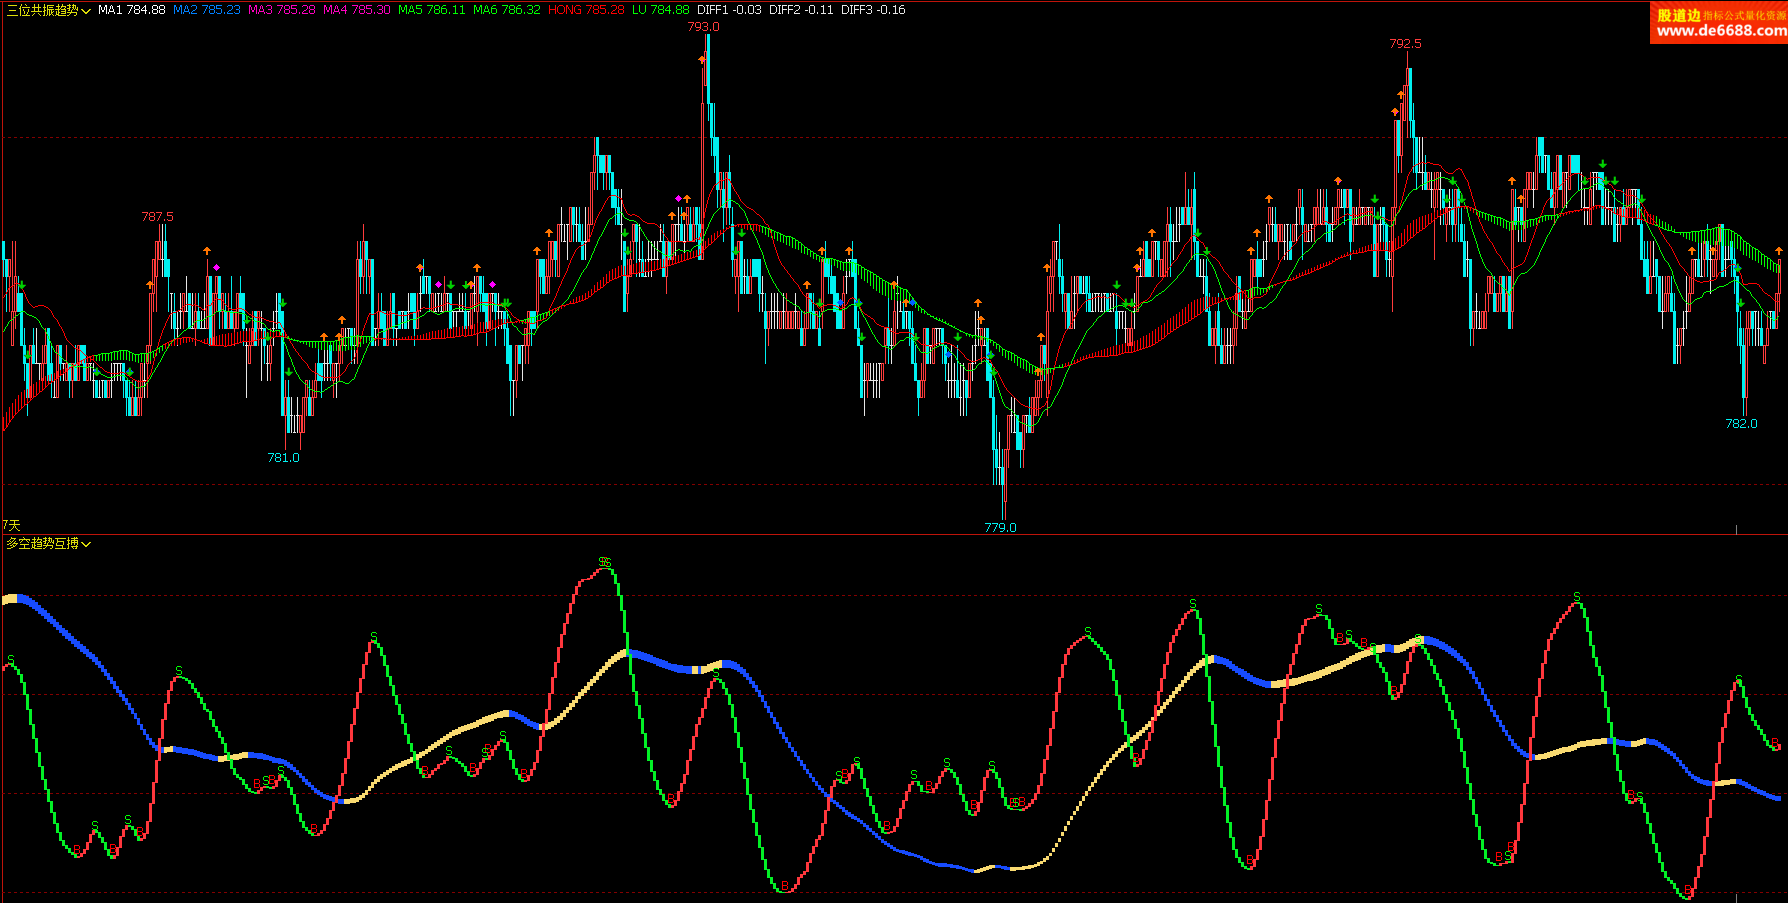Viewport: 1788px width, 903px height.
Task: Click the LU 784.88 legend label
Action: (660, 10)
